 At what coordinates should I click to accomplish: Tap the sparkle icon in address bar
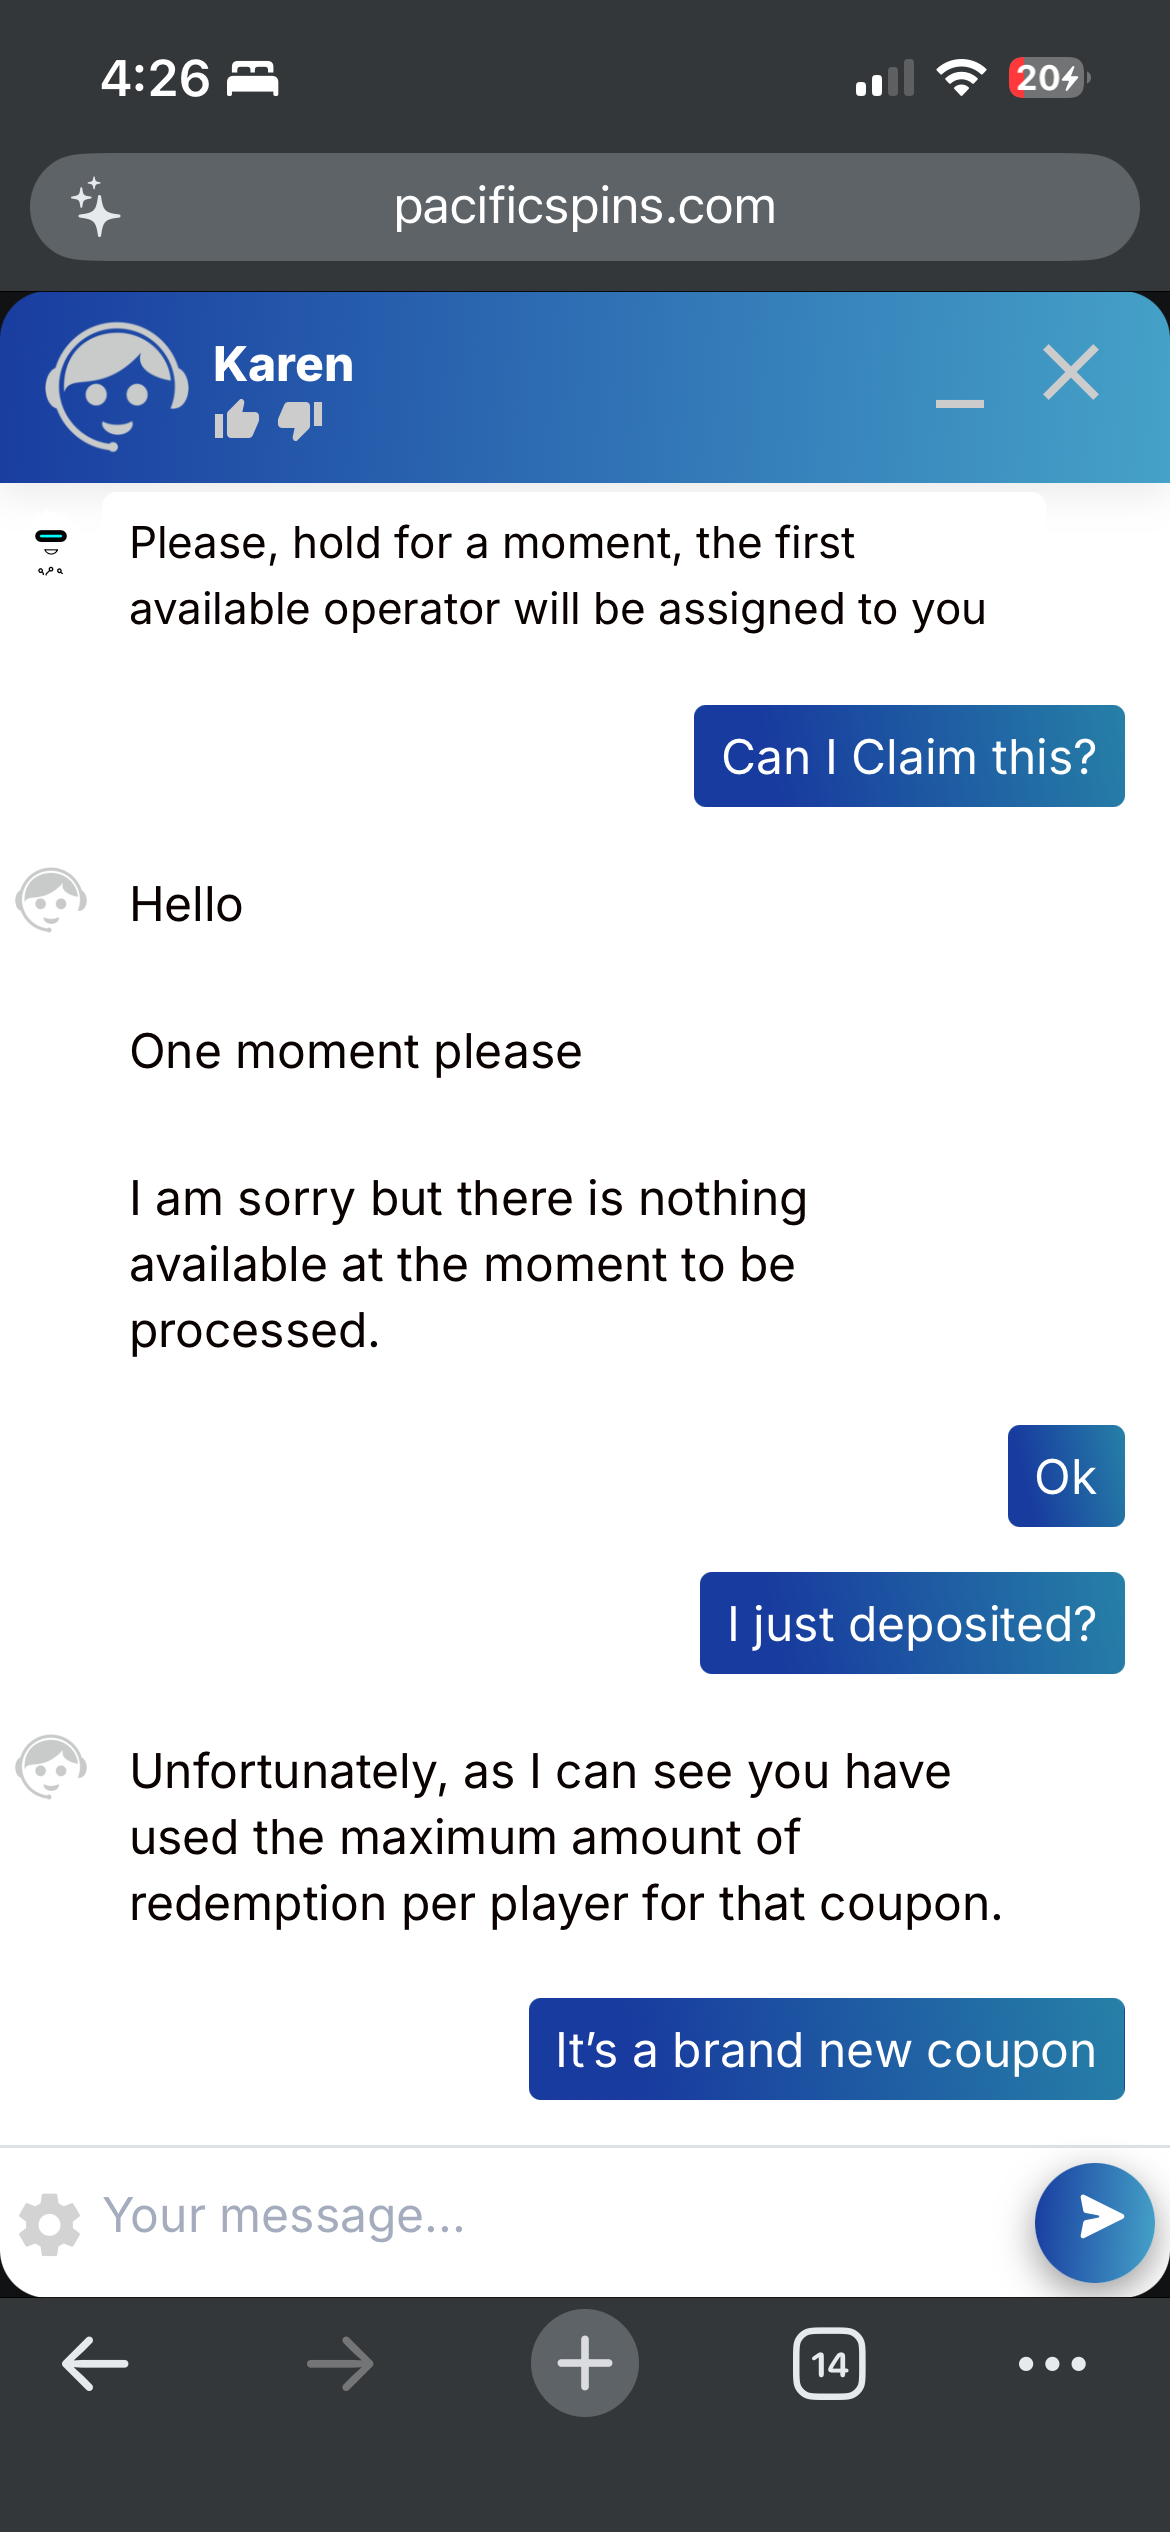pyautogui.click(x=96, y=207)
